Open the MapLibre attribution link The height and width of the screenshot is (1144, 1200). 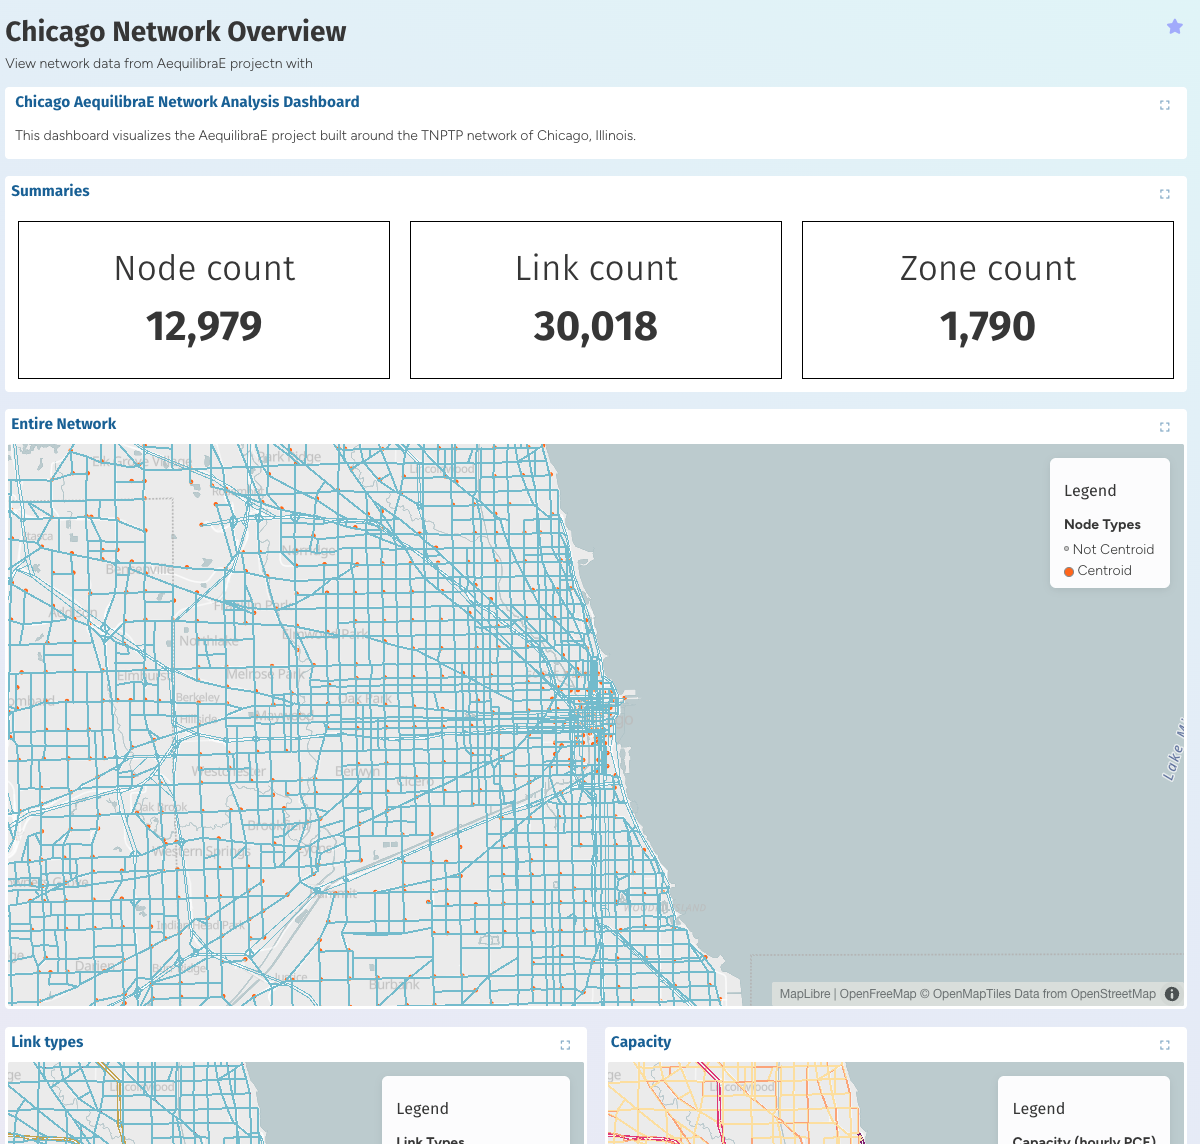(x=804, y=993)
